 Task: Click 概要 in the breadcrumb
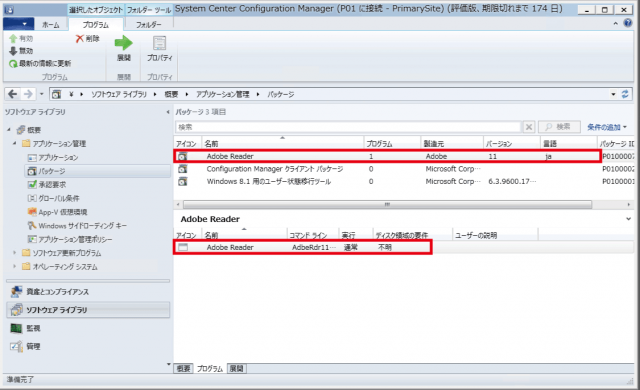tap(171, 94)
